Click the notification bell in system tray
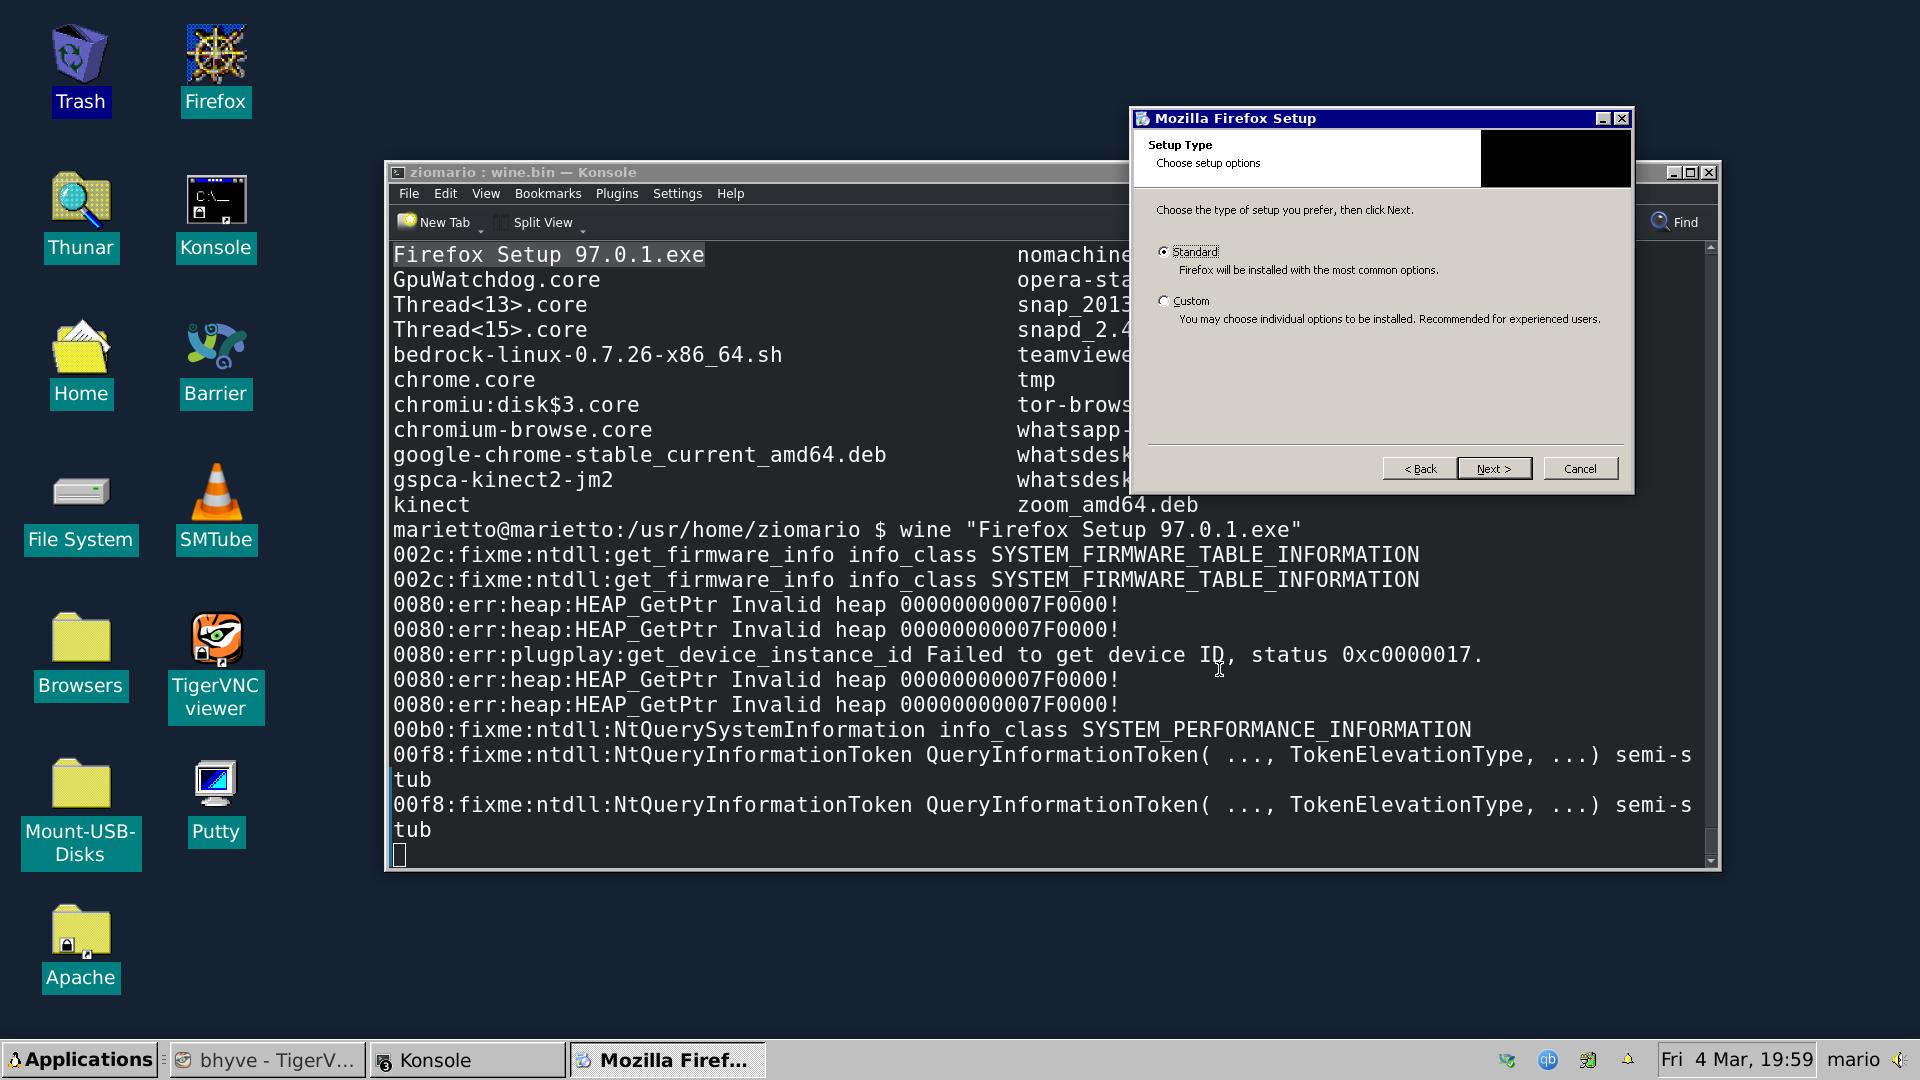 1628,1060
